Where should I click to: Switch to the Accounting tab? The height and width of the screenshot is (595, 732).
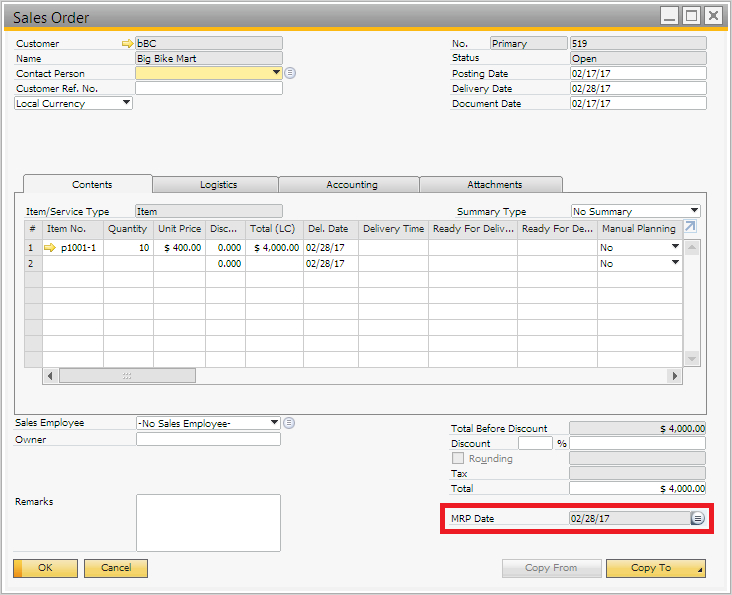(349, 184)
